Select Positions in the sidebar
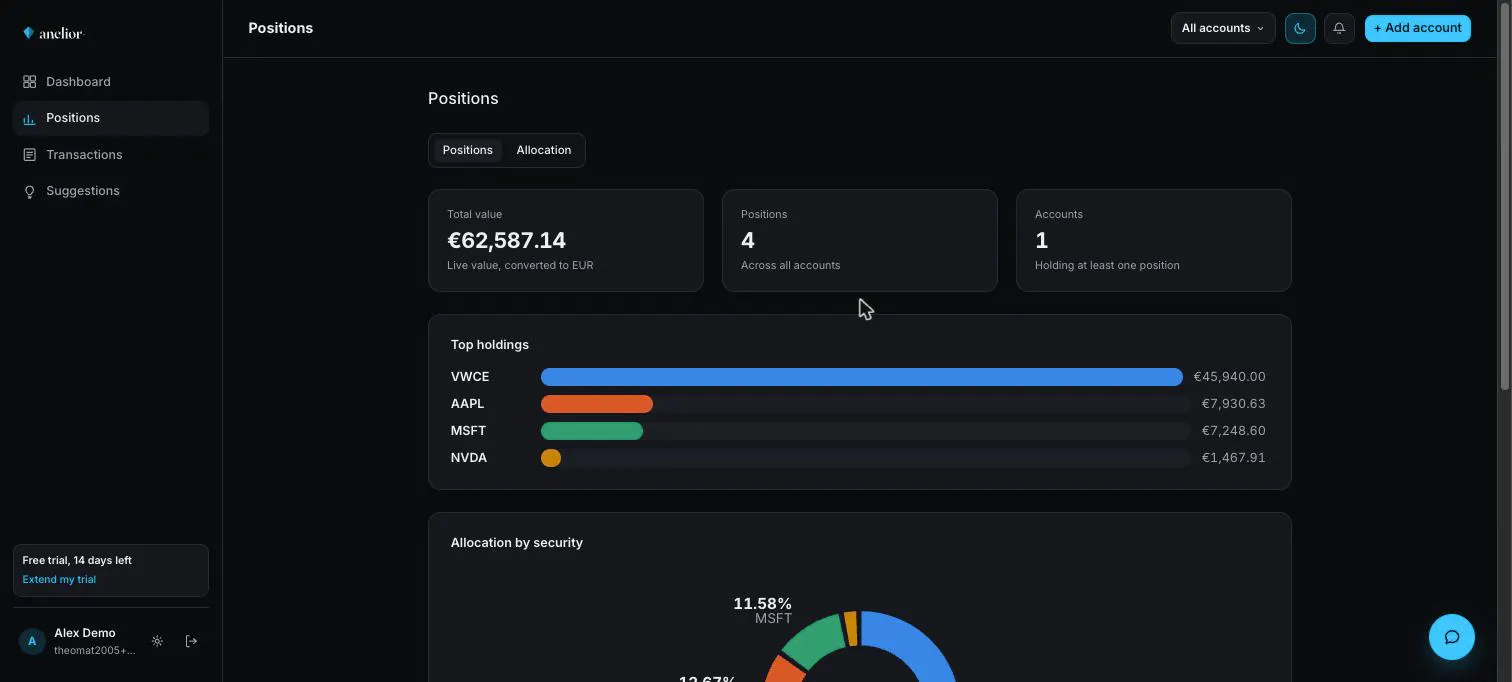1512x682 pixels. [111, 118]
